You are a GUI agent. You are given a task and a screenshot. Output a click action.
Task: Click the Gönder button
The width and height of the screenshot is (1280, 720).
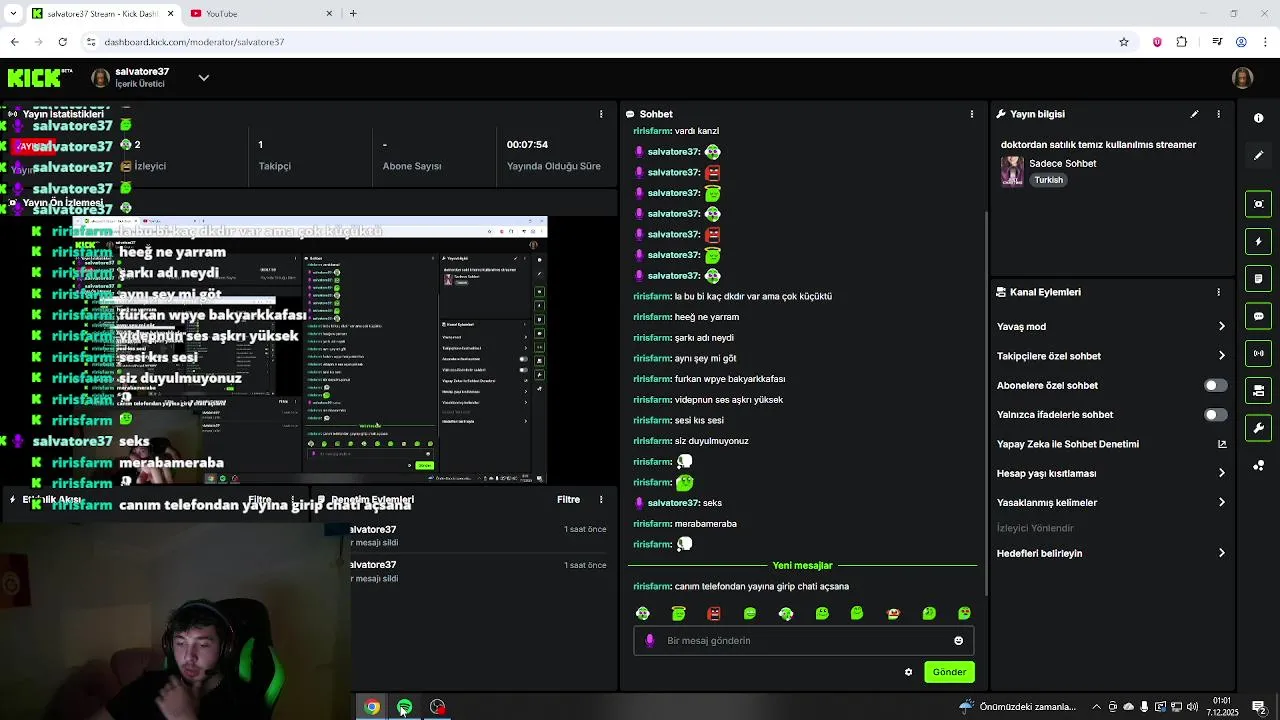[949, 672]
